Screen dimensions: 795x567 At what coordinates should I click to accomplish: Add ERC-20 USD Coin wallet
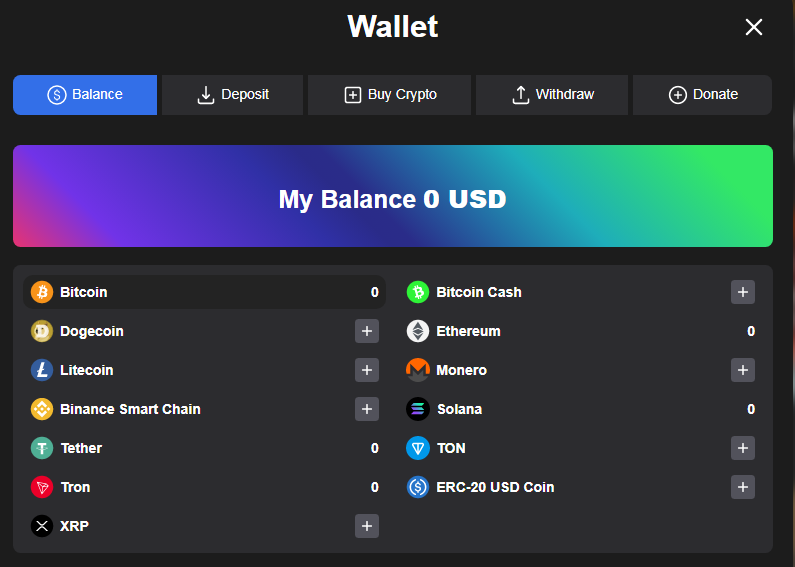point(743,487)
